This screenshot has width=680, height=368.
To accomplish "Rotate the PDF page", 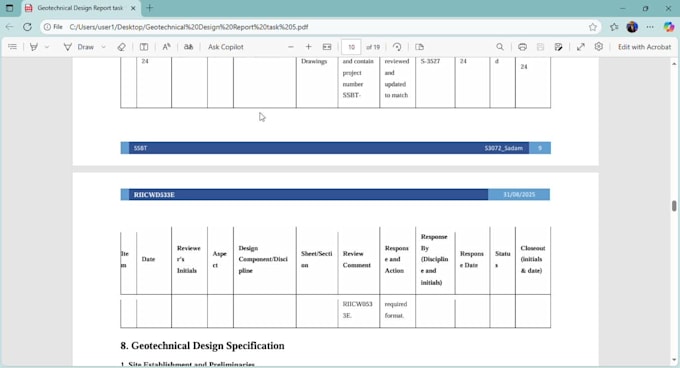I will [397, 47].
